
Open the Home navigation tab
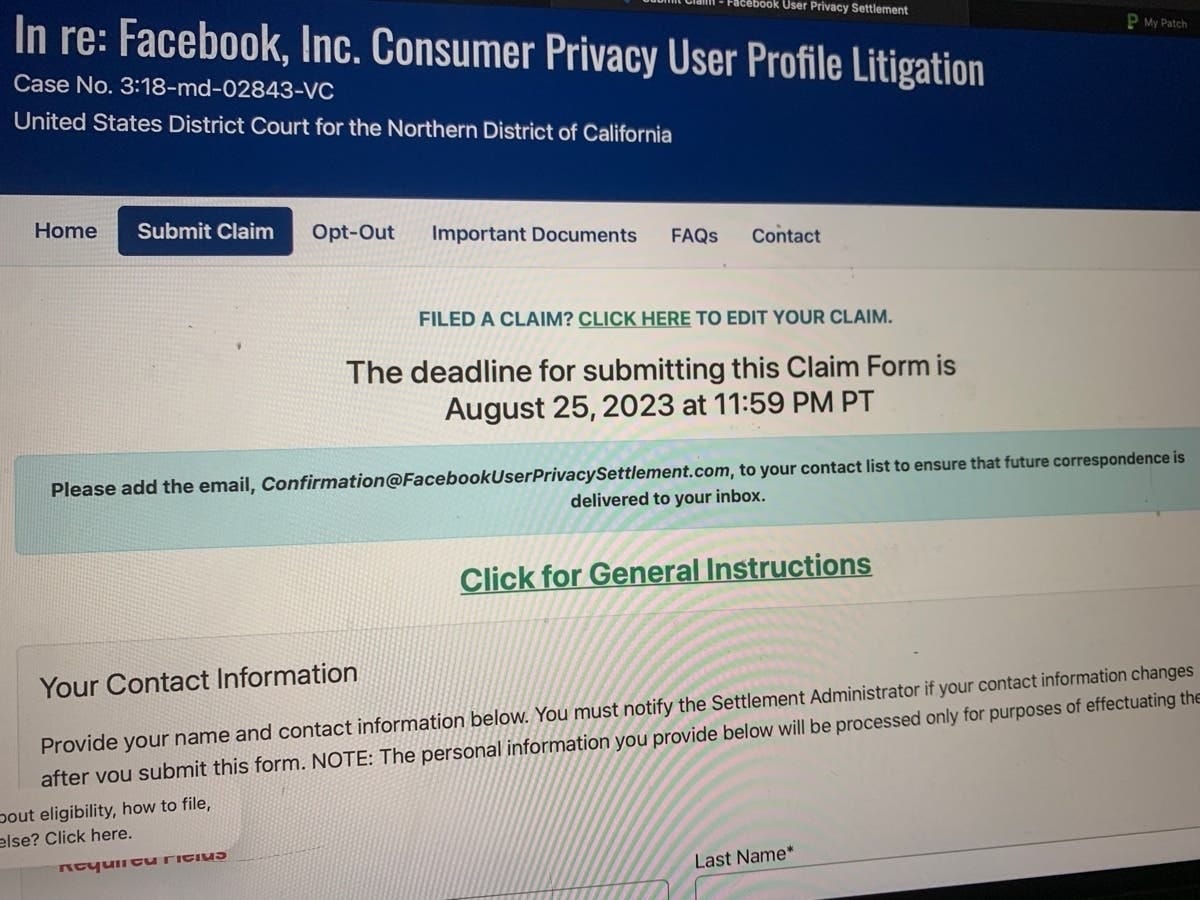[64, 231]
